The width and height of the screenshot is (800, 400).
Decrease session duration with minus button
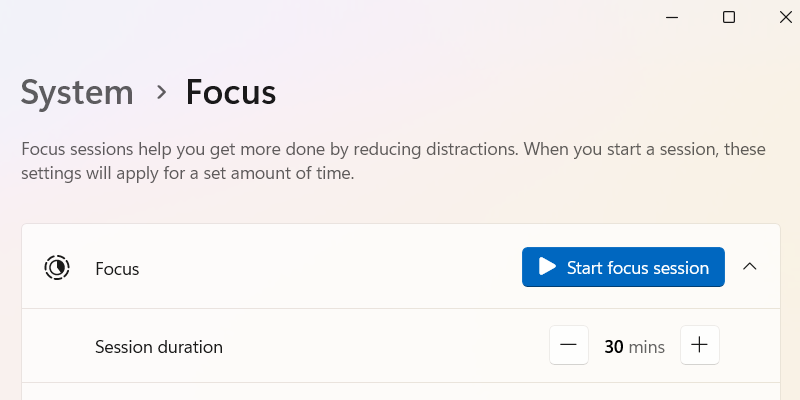pos(569,345)
